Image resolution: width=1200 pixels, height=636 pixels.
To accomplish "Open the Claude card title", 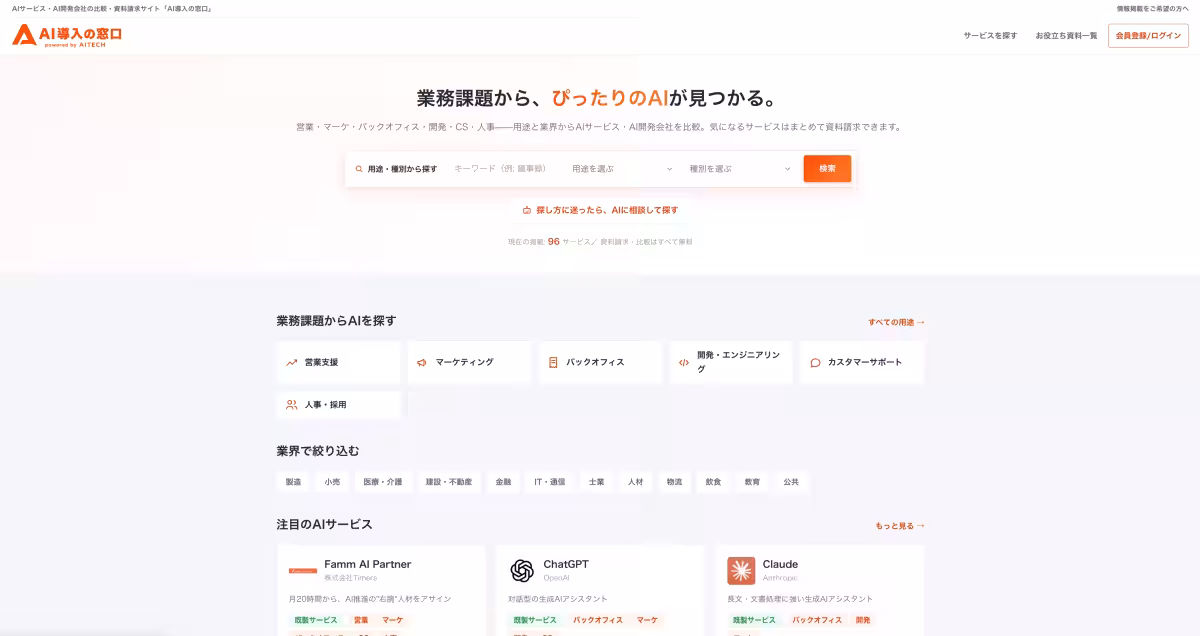I will click(780, 564).
